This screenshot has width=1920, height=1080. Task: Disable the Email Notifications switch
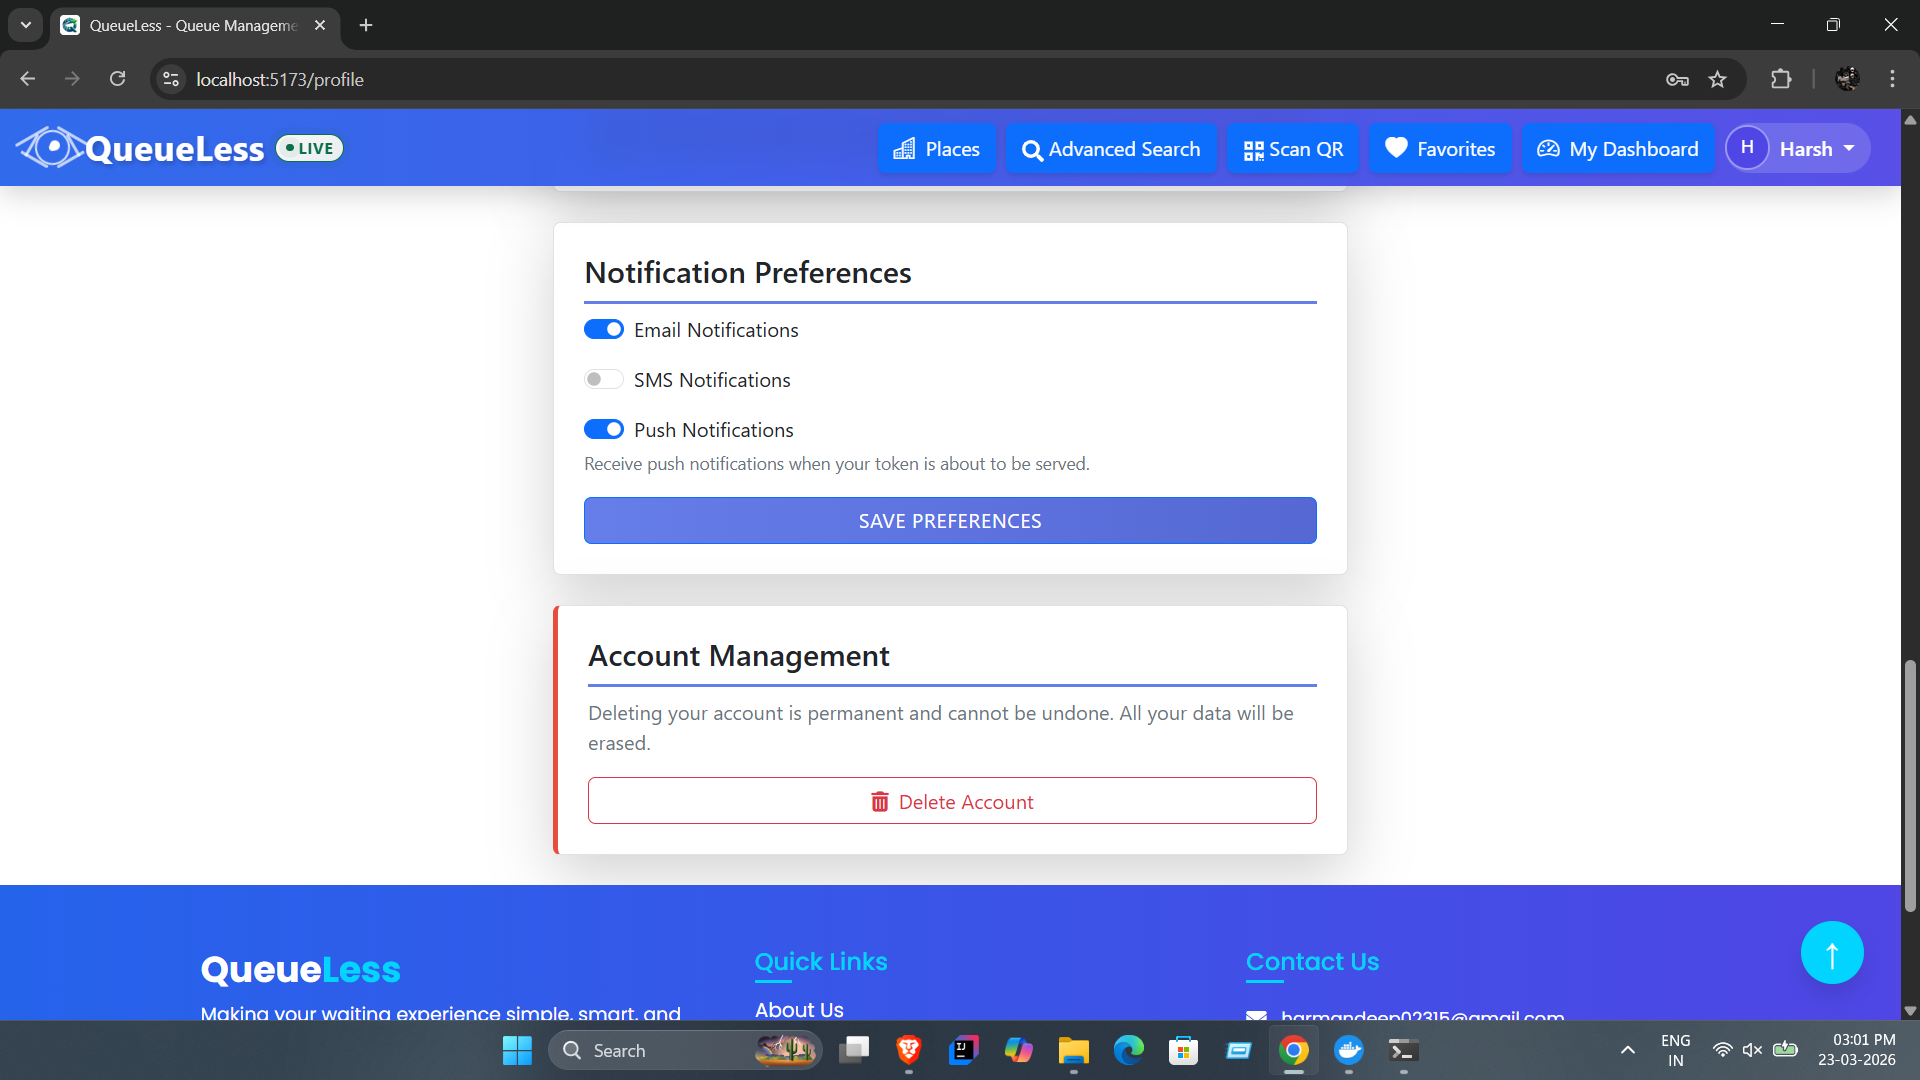click(604, 330)
